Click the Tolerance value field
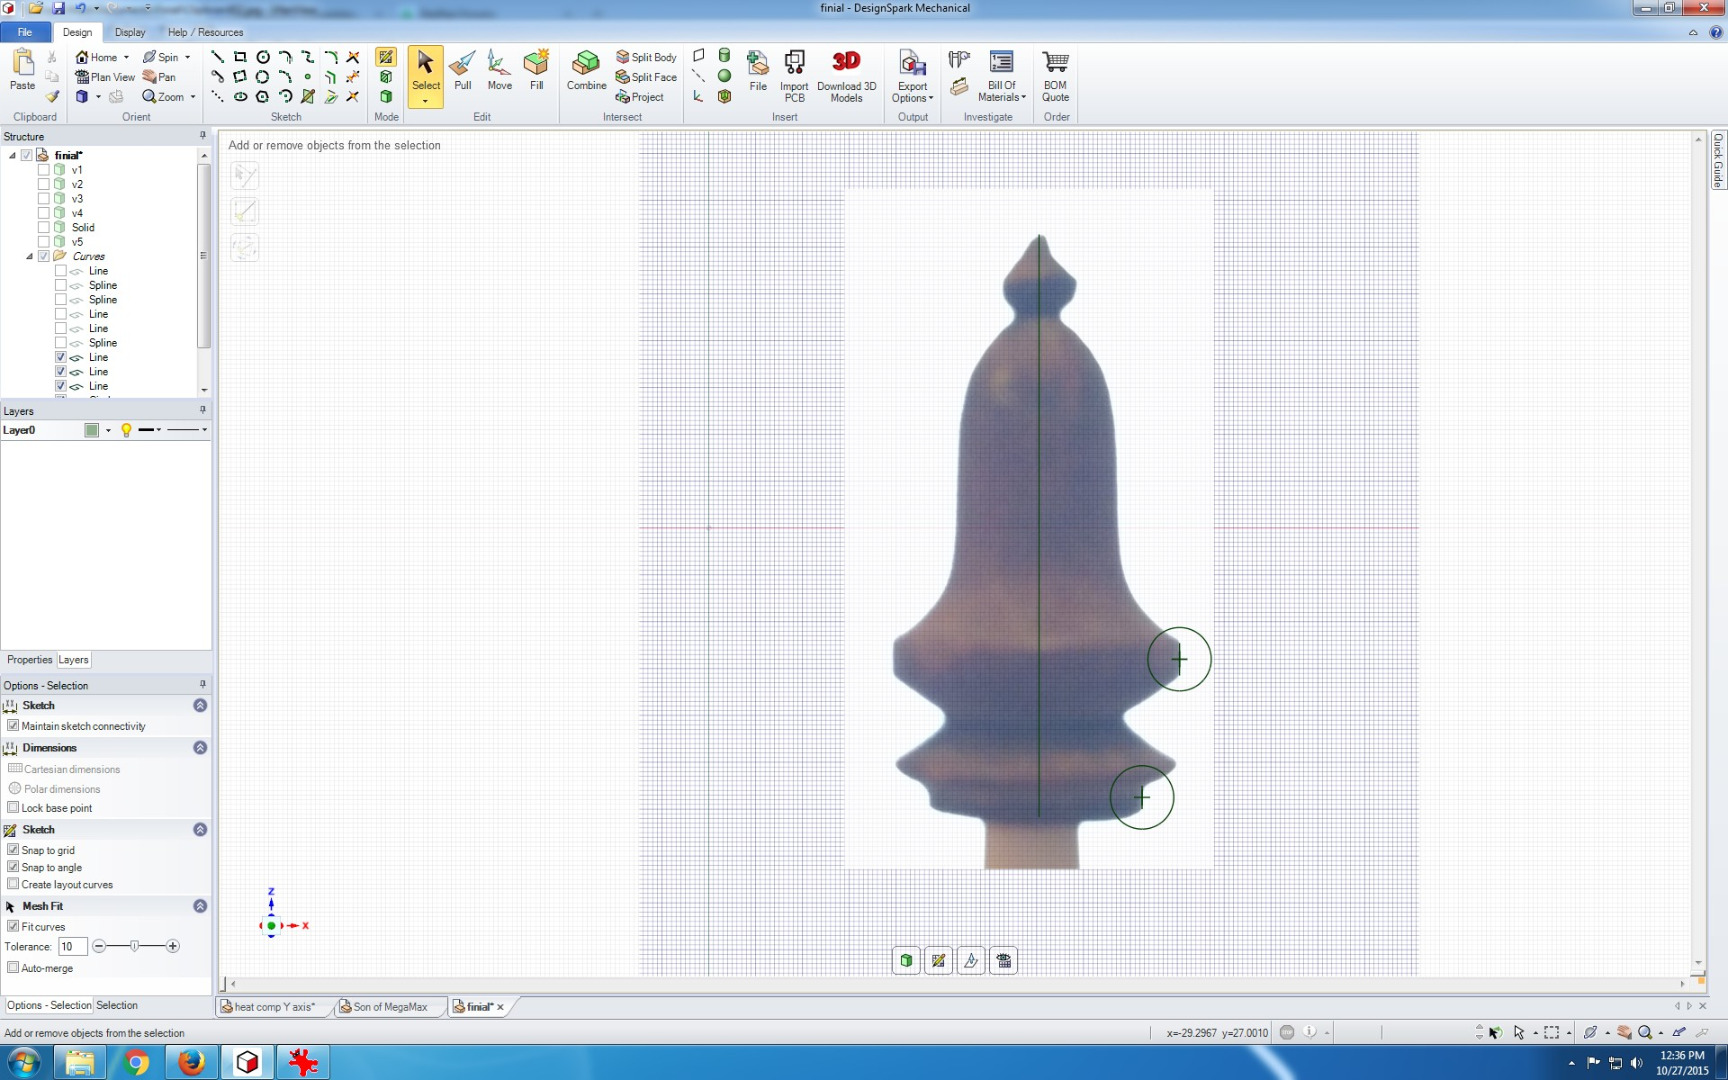This screenshot has height=1080, width=1728. 72,947
